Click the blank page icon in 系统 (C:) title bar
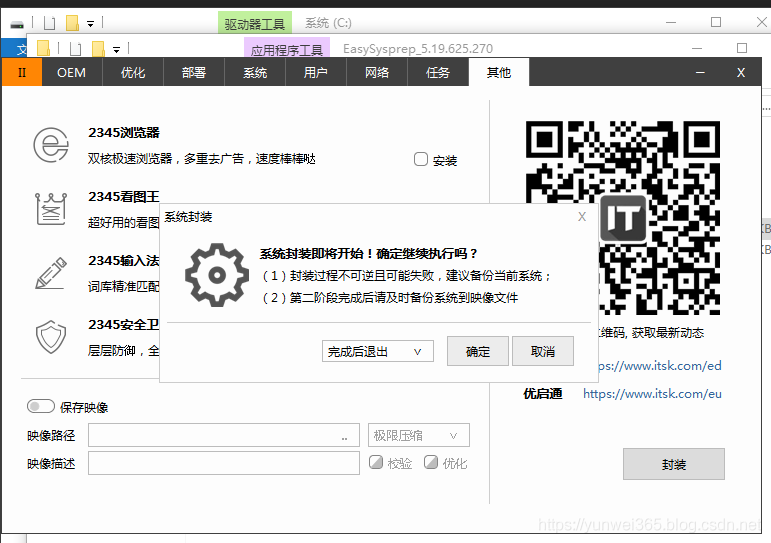Image resolution: width=771 pixels, height=543 pixels. point(49,23)
